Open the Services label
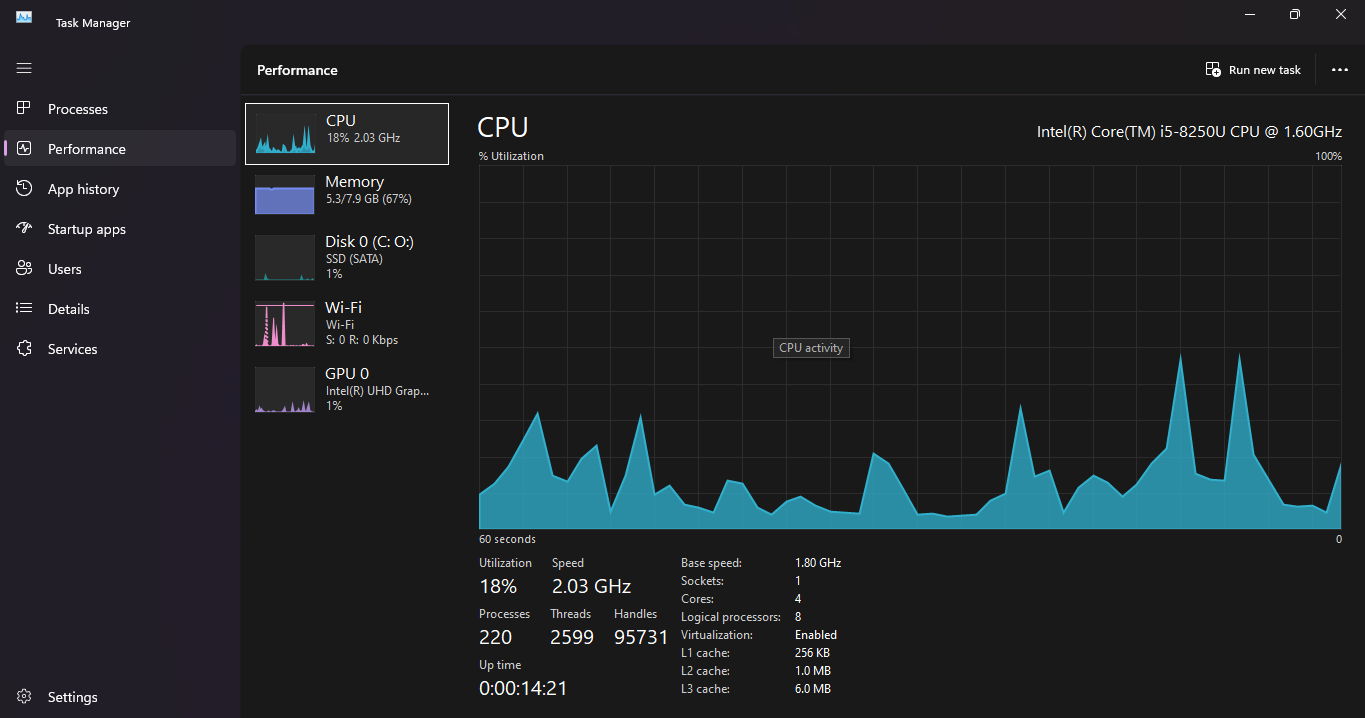 coord(73,349)
